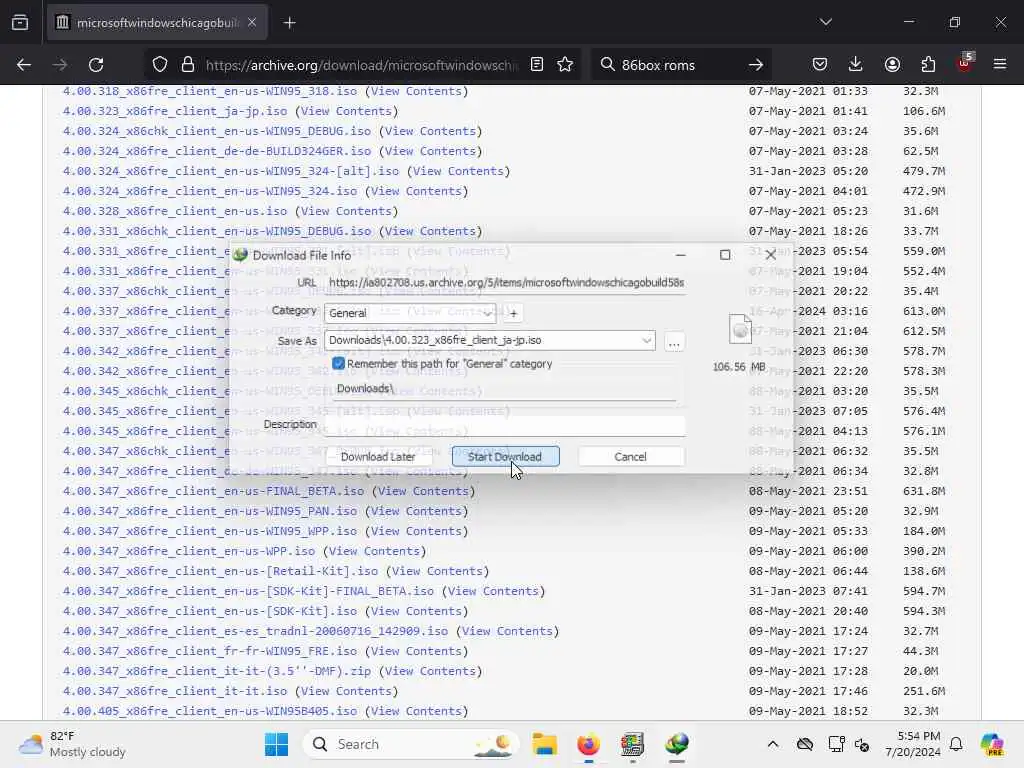Click the file type icon in dialog
This screenshot has height=768, width=1024.
[740, 329]
